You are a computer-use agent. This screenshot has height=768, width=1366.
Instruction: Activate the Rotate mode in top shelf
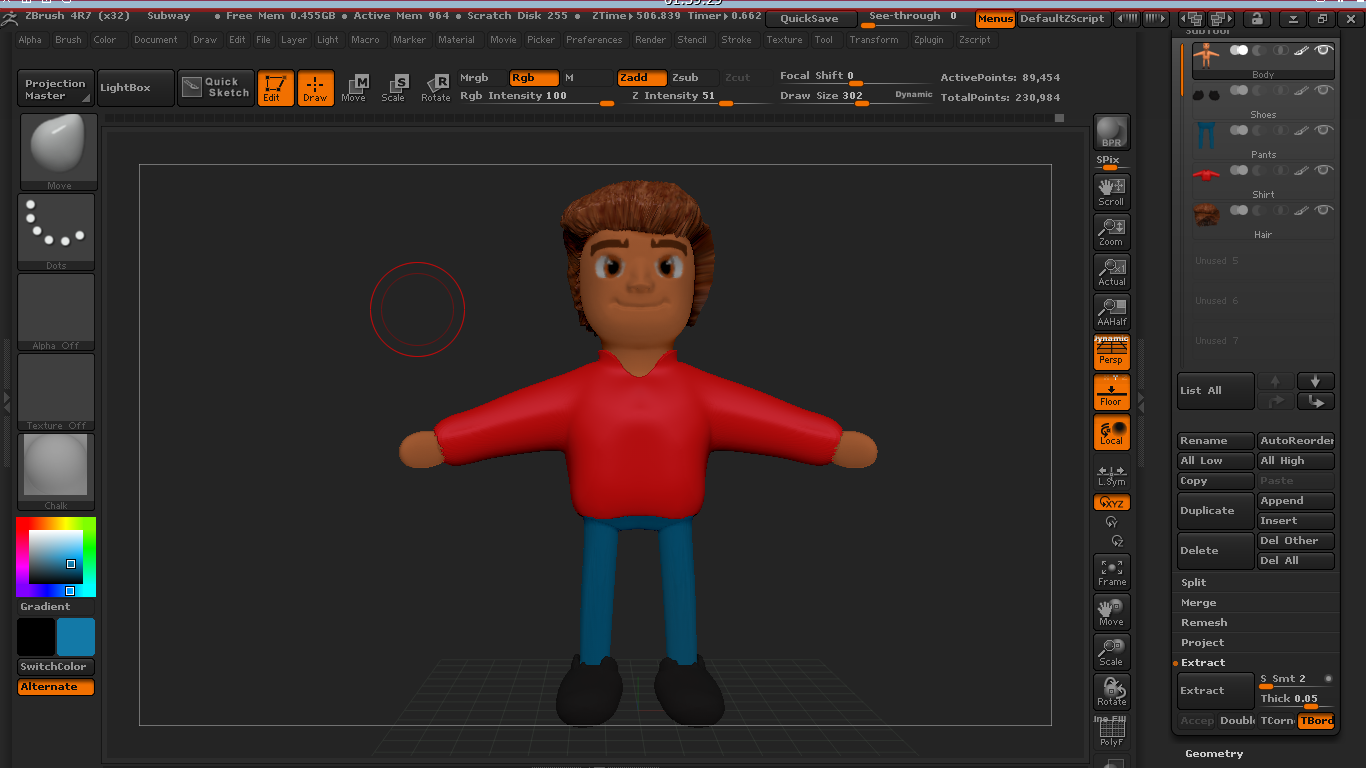435,88
